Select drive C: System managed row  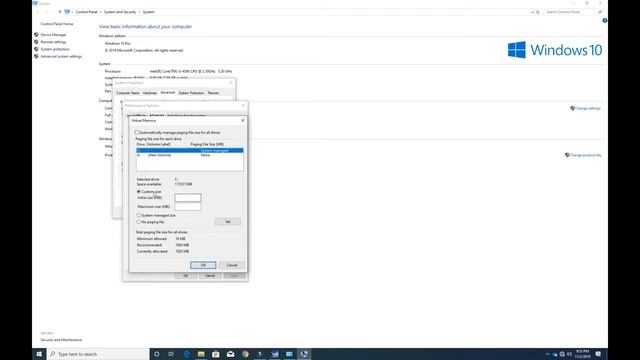point(190,151)
